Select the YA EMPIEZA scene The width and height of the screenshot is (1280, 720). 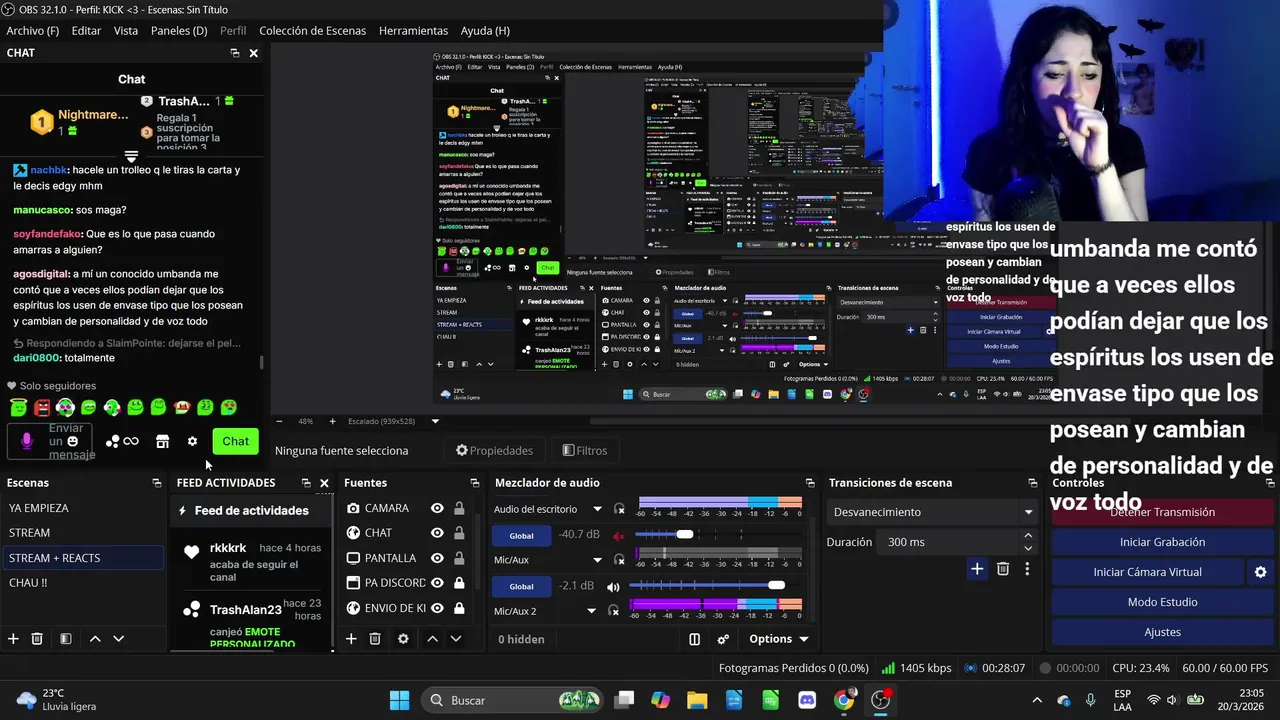click(82, 508)
